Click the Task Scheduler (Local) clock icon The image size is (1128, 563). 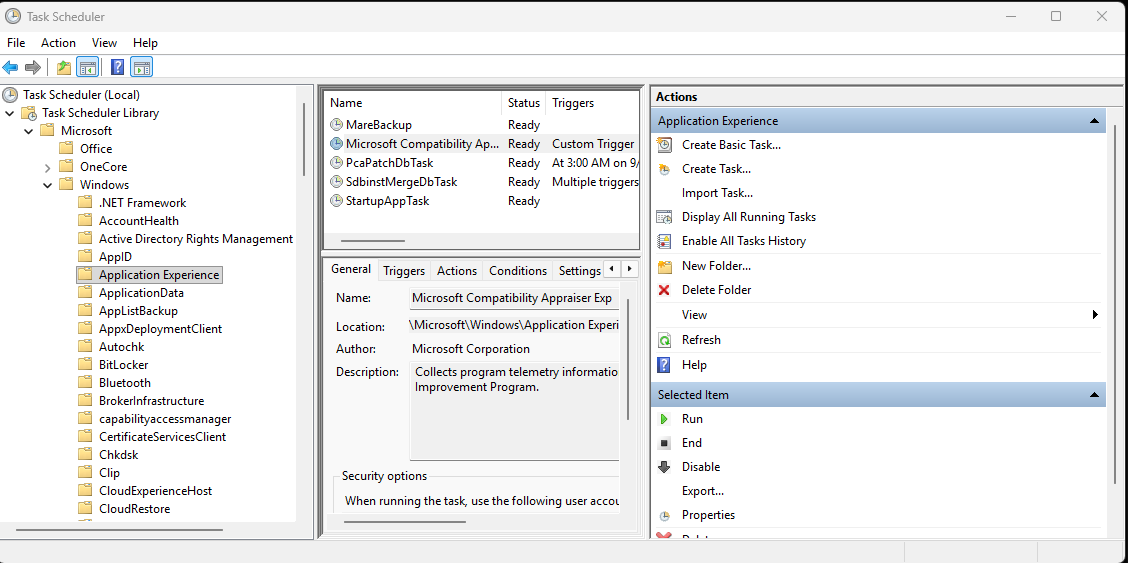tap(10, 94)
